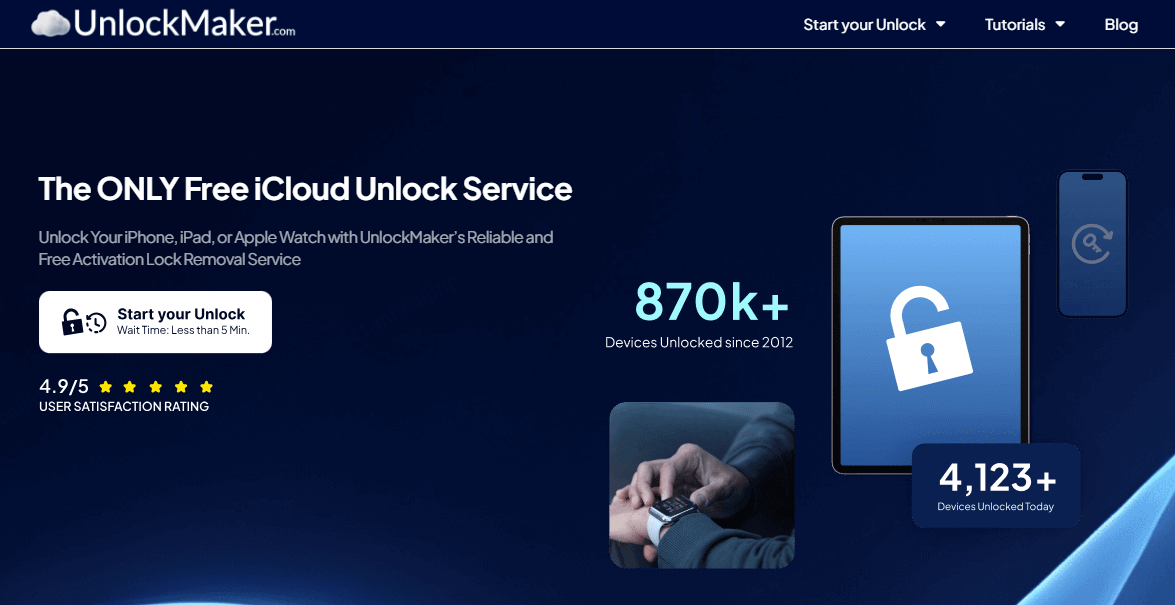
Task: Click the USER SATISFACTION RATING label
Action: click(x=124, y=406)
